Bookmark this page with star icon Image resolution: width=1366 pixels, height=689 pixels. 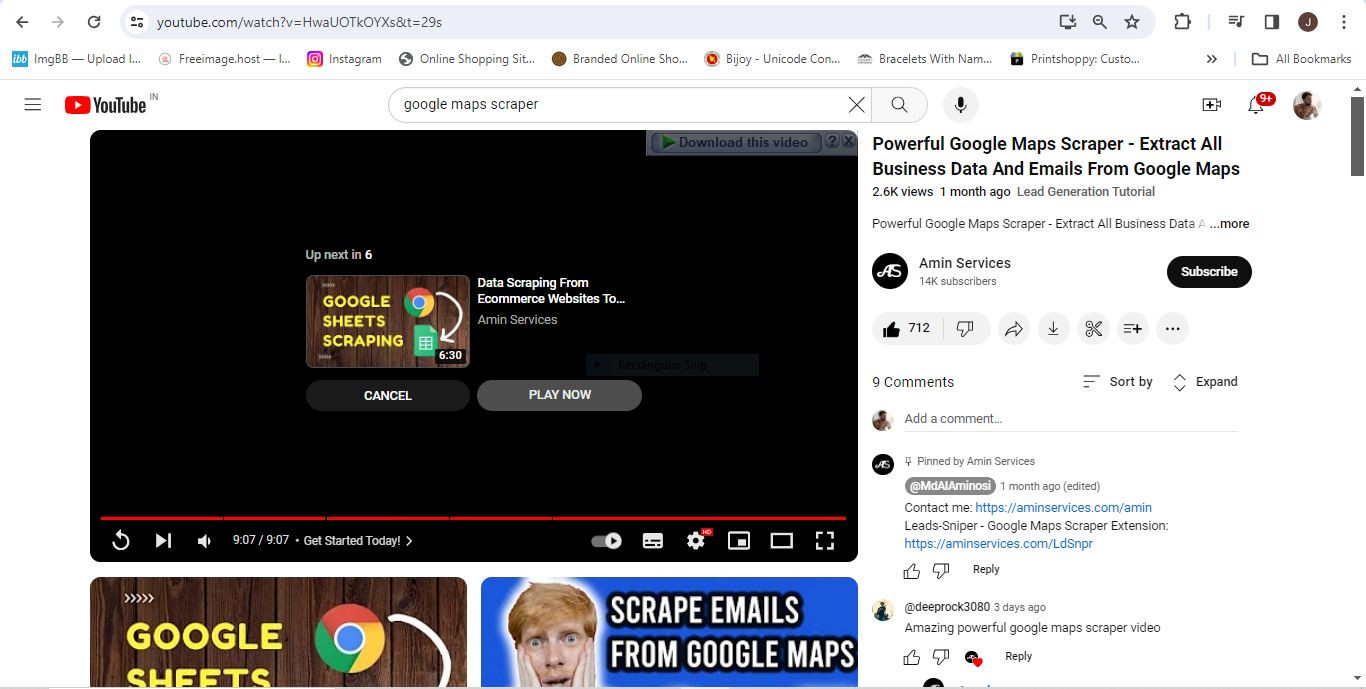coord(1132,21)
